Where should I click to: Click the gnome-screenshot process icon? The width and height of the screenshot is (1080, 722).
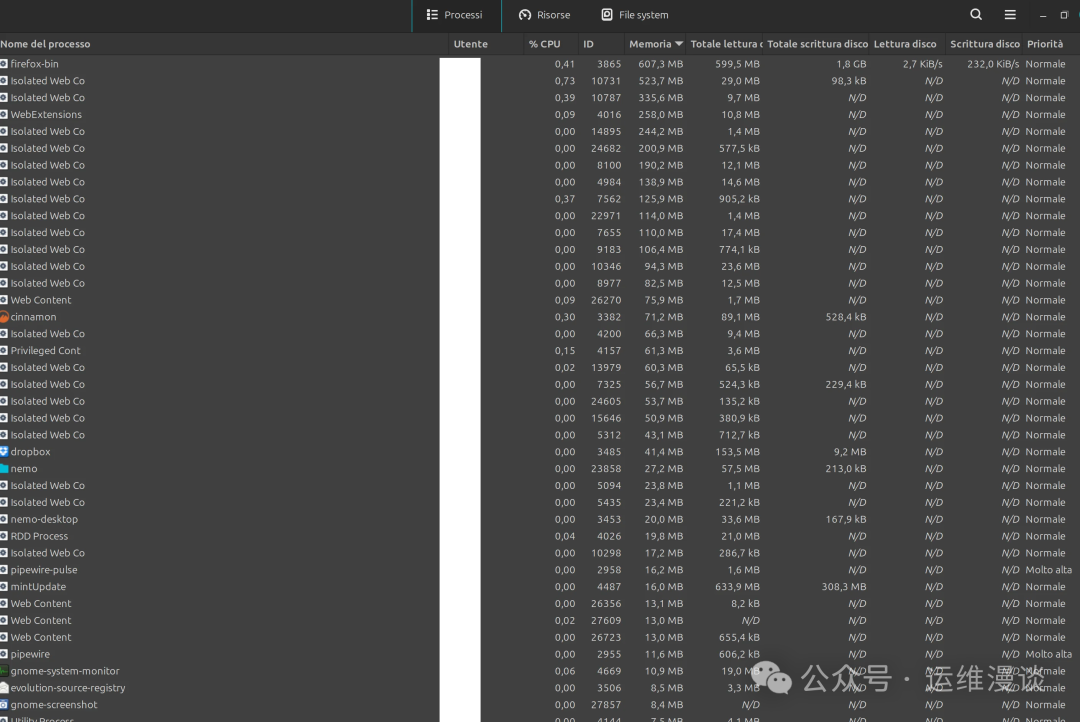click(4, 705)
